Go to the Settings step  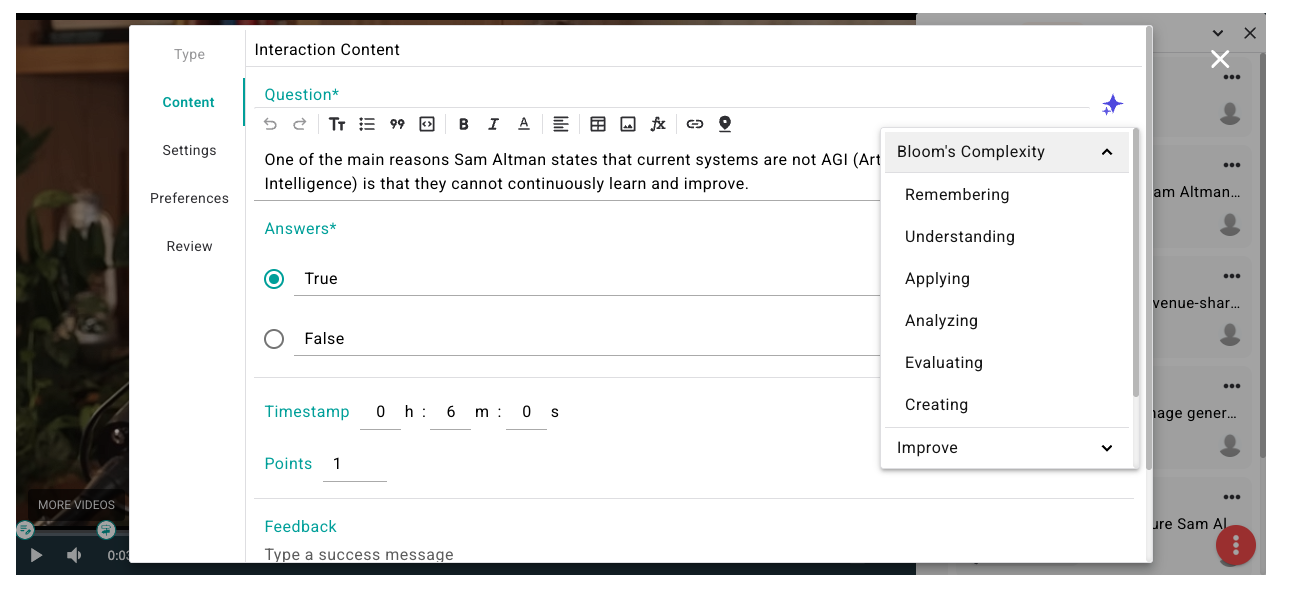point(189,150)
